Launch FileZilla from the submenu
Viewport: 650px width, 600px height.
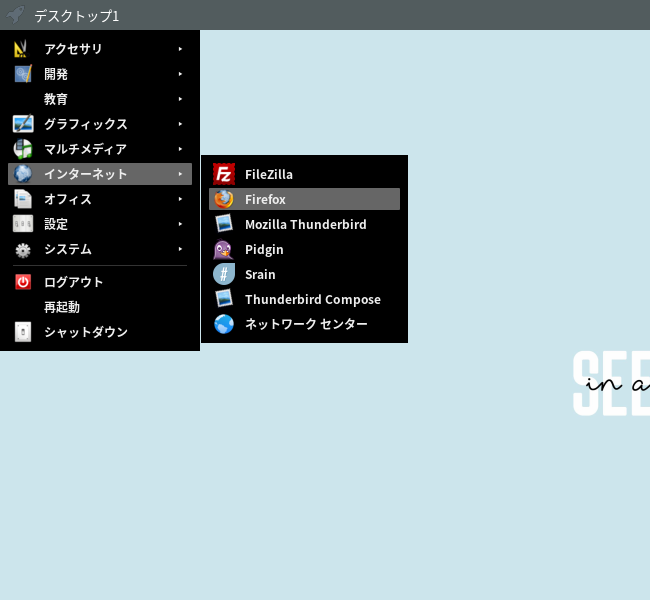tap(304, 174)
